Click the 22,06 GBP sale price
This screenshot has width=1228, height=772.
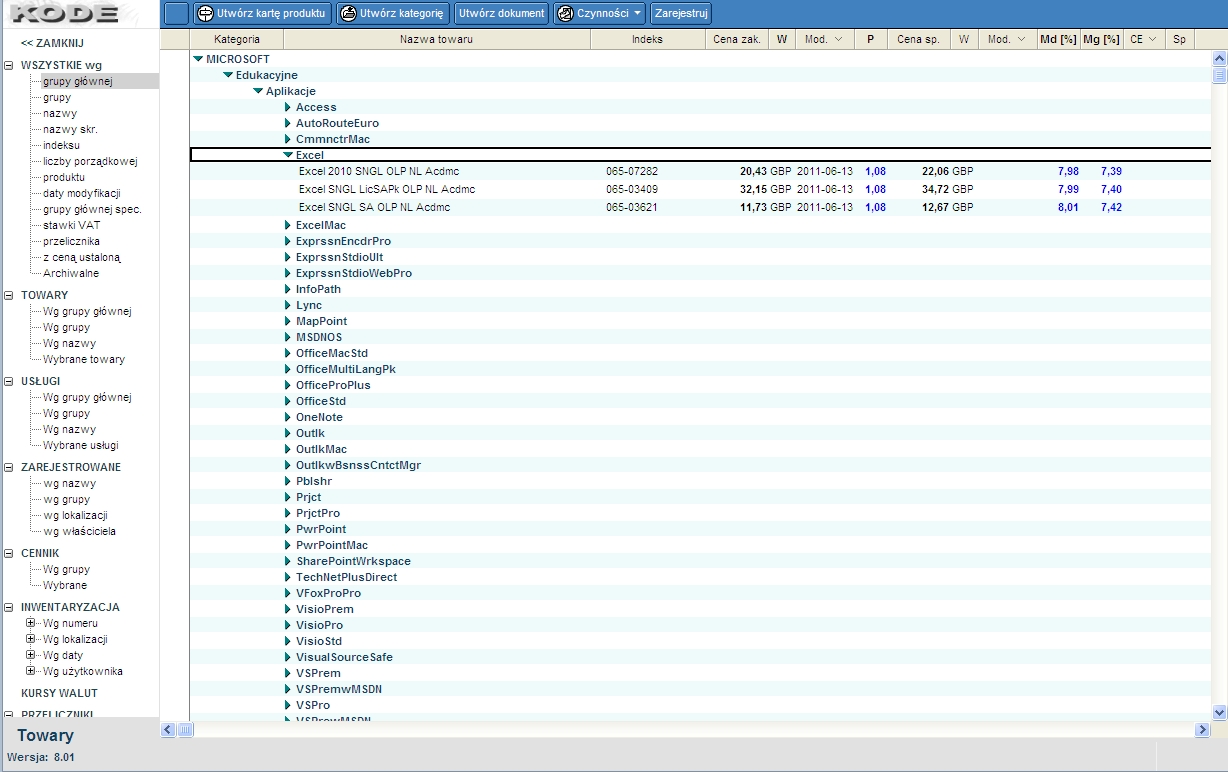(x=947, y=171)
